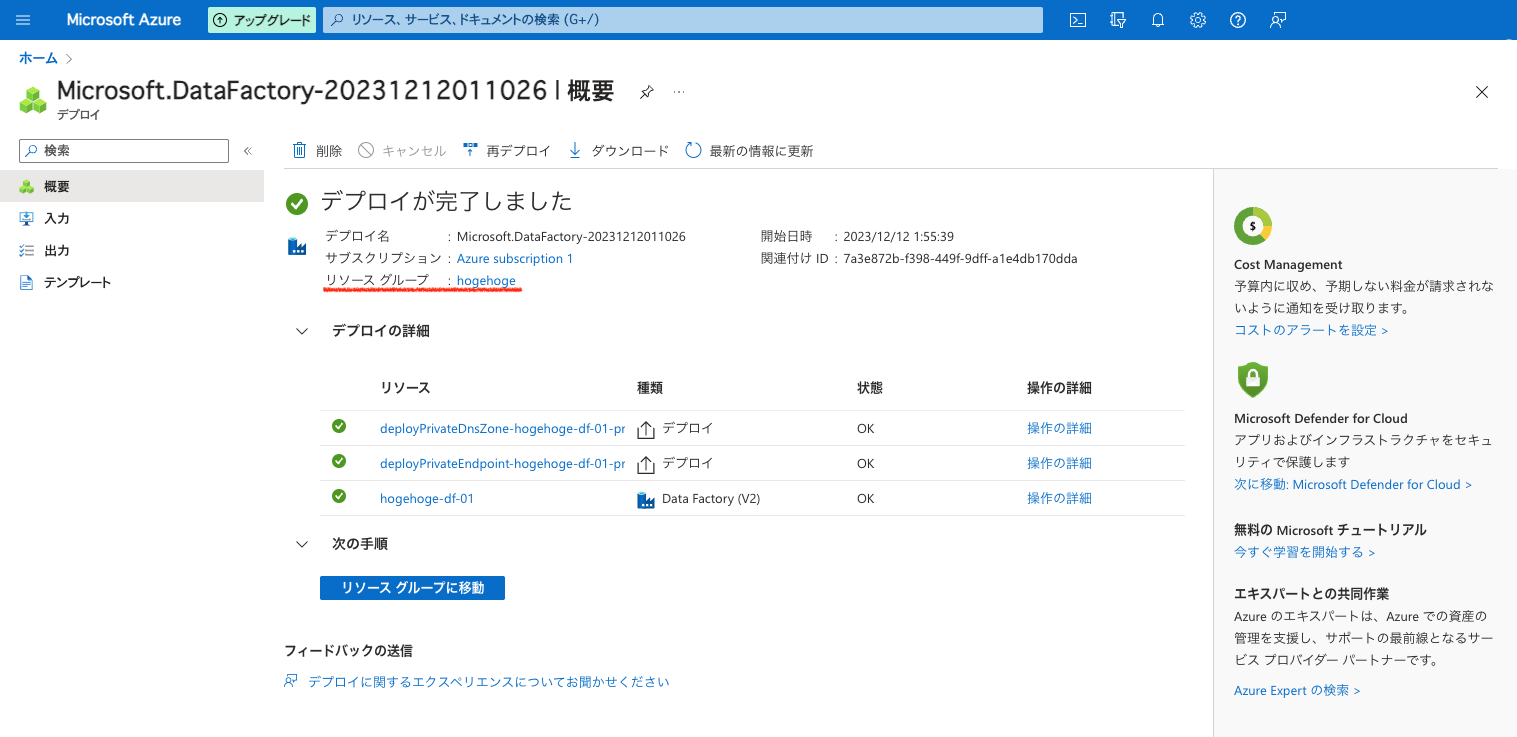Click the green deployment complete checkmark

pos(297,204)
